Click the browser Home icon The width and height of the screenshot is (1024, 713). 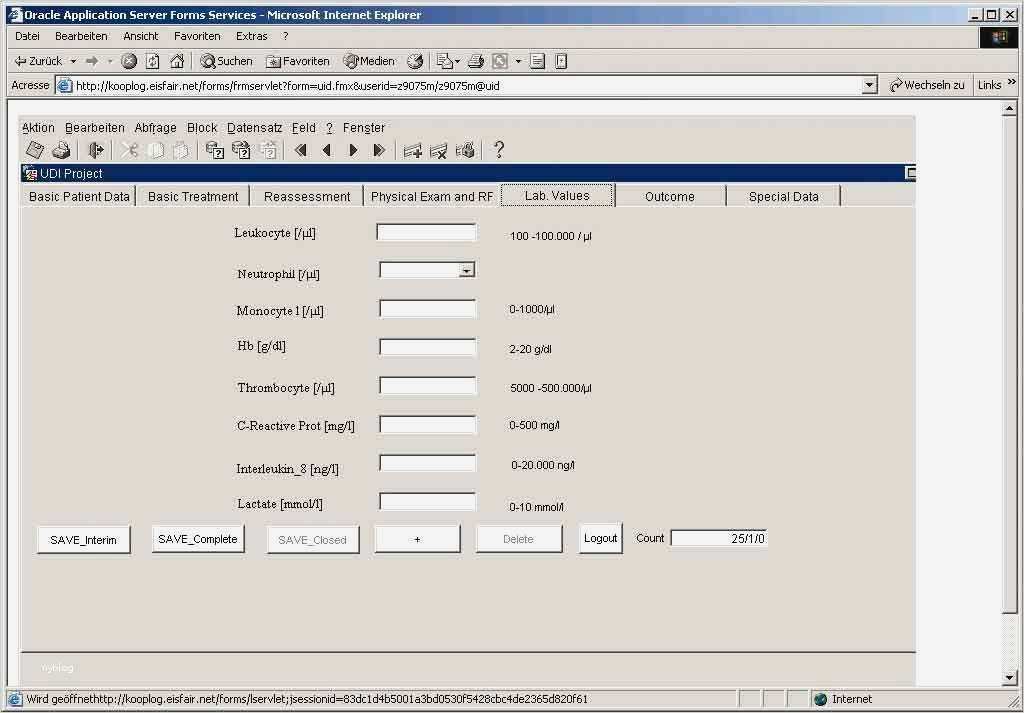pos(177,61)
